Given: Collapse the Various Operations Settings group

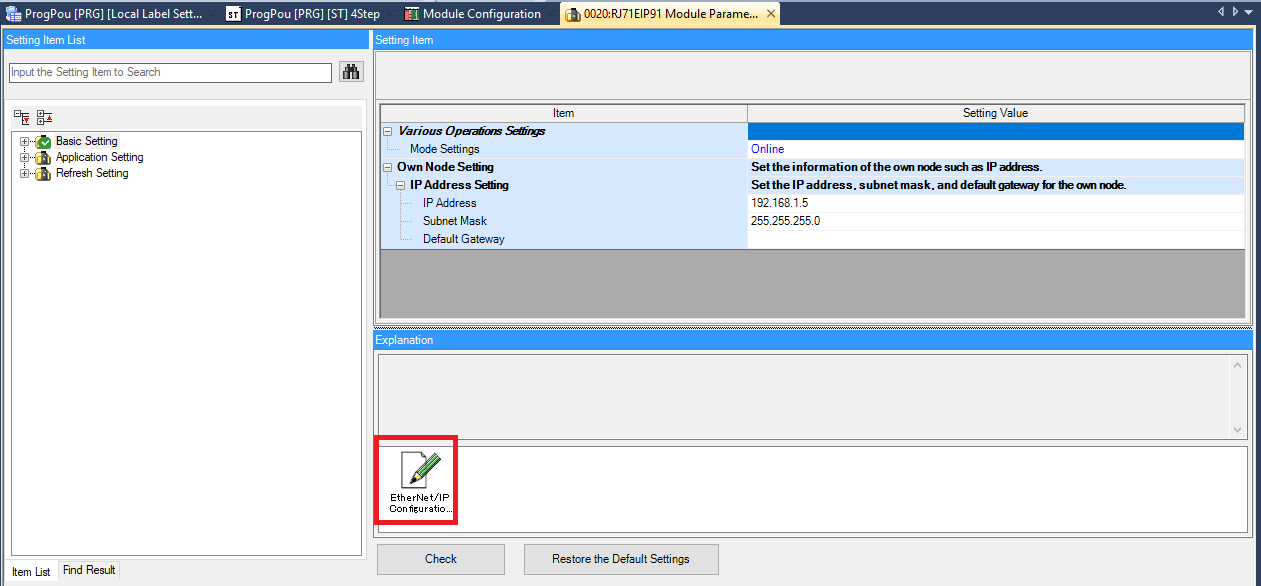Looking at the screenshot, I should (387, 131).
